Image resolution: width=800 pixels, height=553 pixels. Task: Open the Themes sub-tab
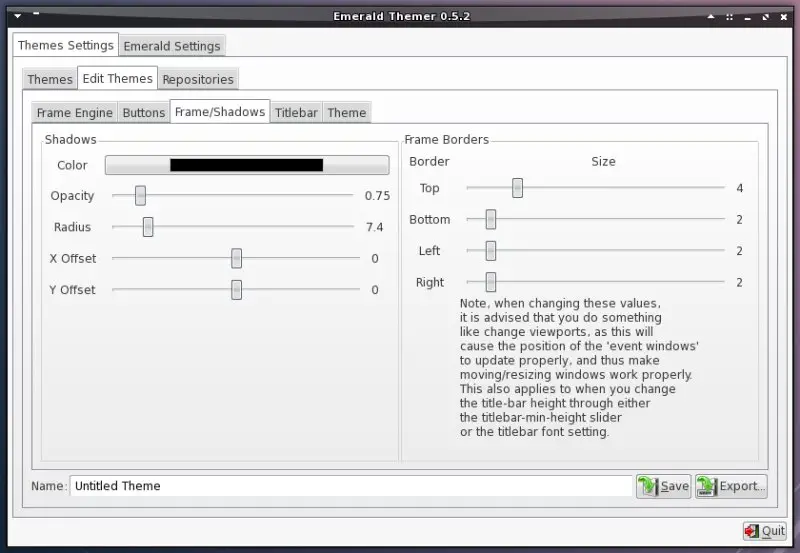pos(50,80)
